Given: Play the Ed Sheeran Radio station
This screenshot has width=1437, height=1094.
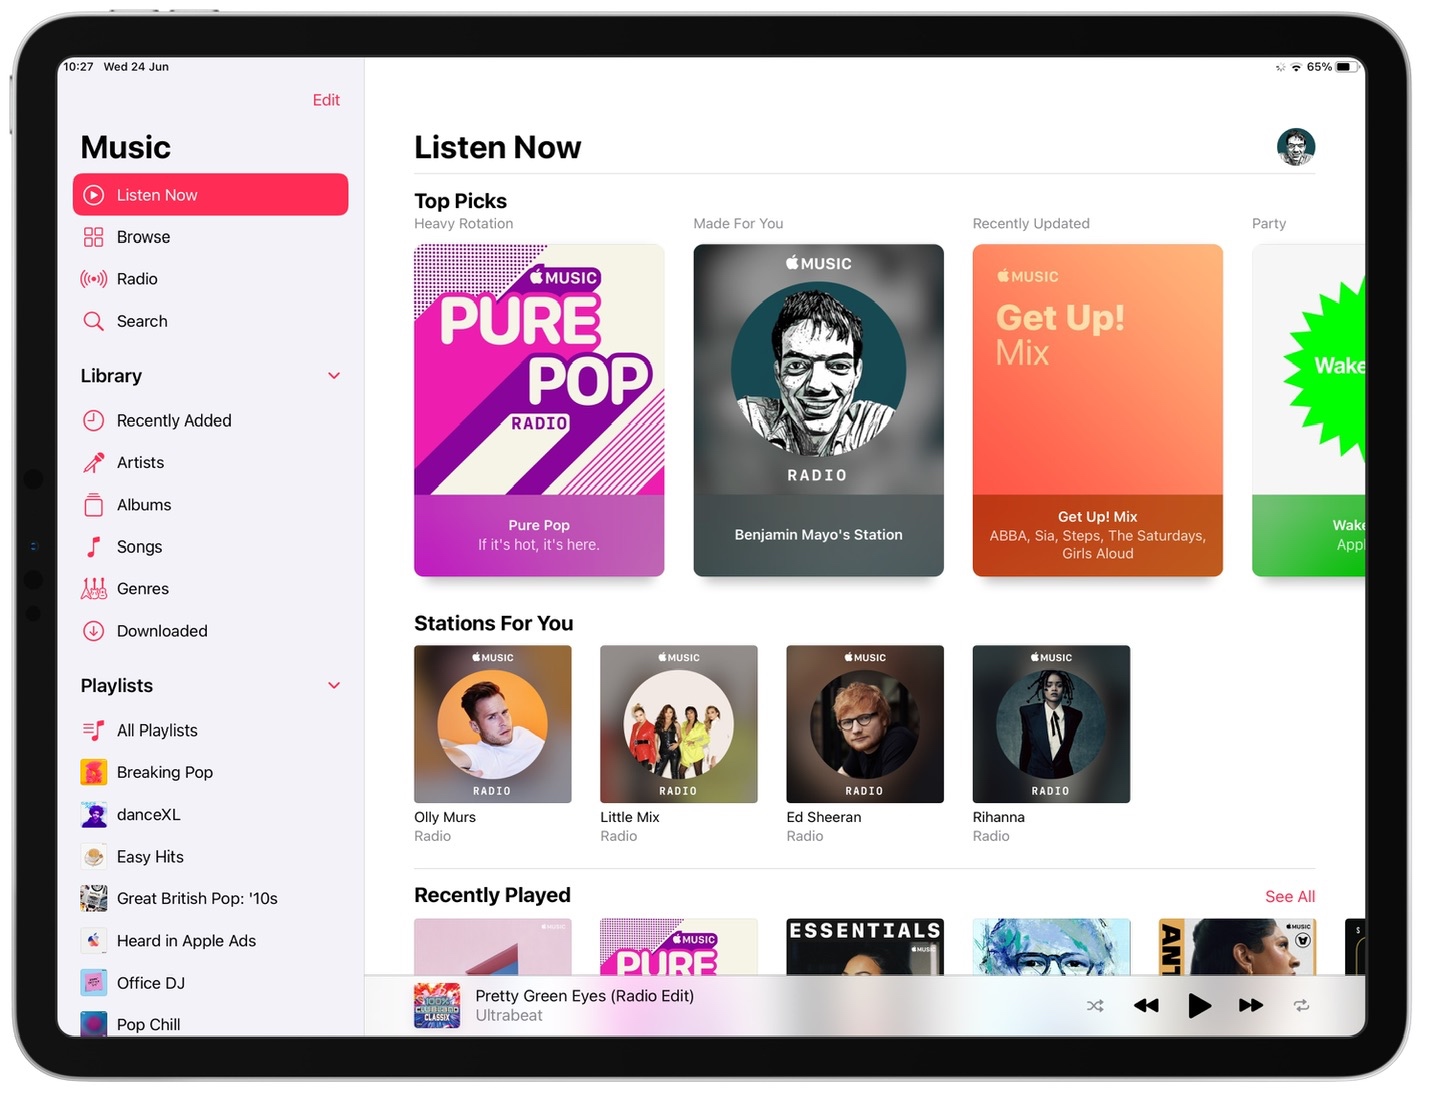Looking at the screenshot, I should 864,723.
